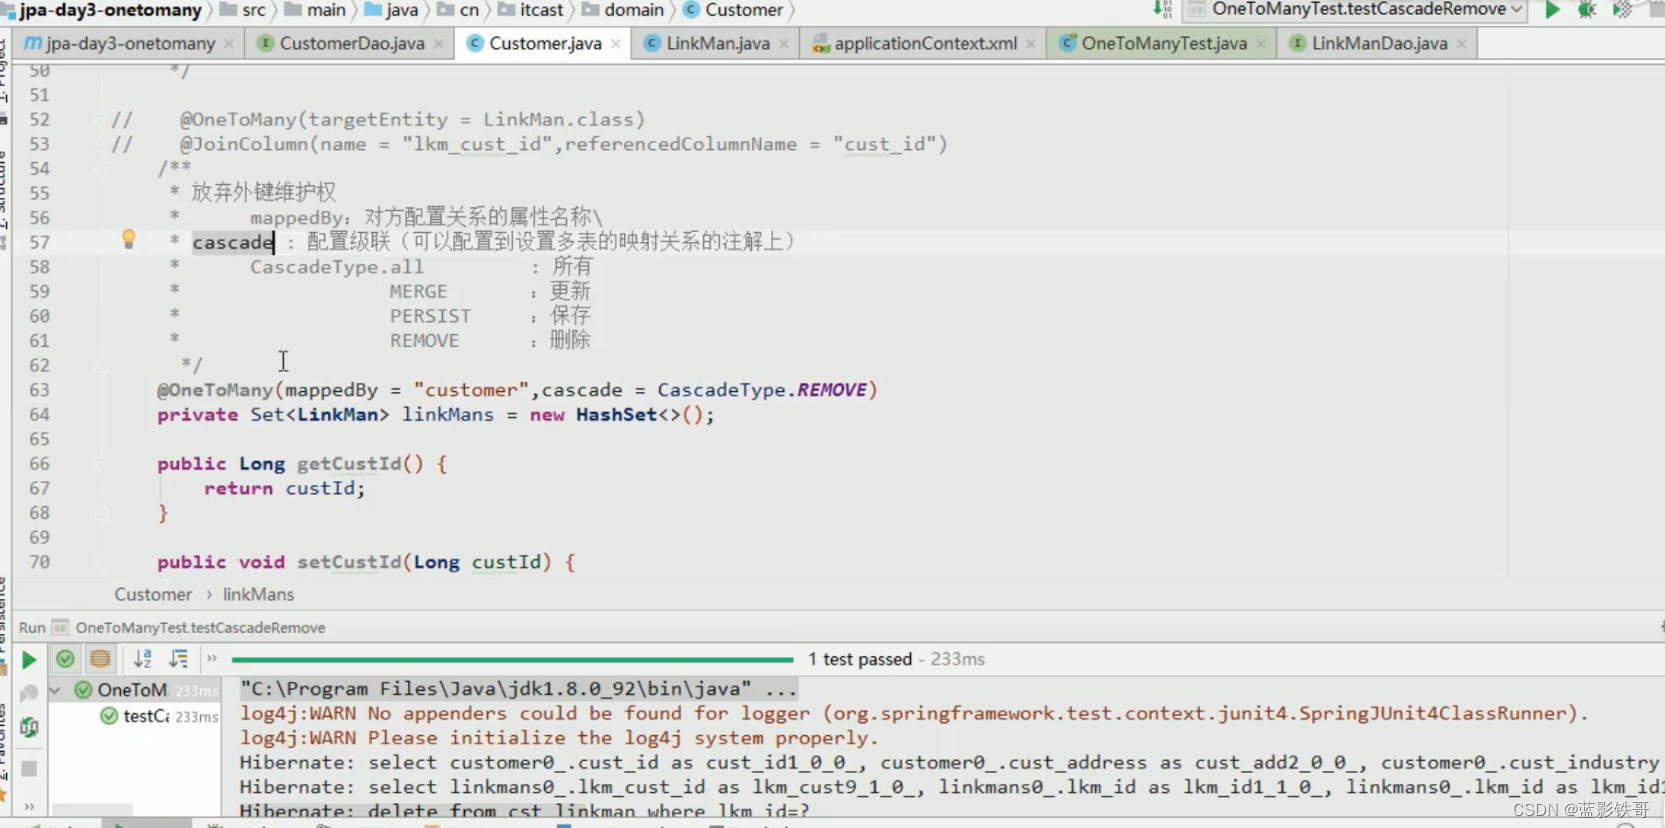
Task: Click Run with Coverage icon in top toolbar
Action: (1622, 10)
